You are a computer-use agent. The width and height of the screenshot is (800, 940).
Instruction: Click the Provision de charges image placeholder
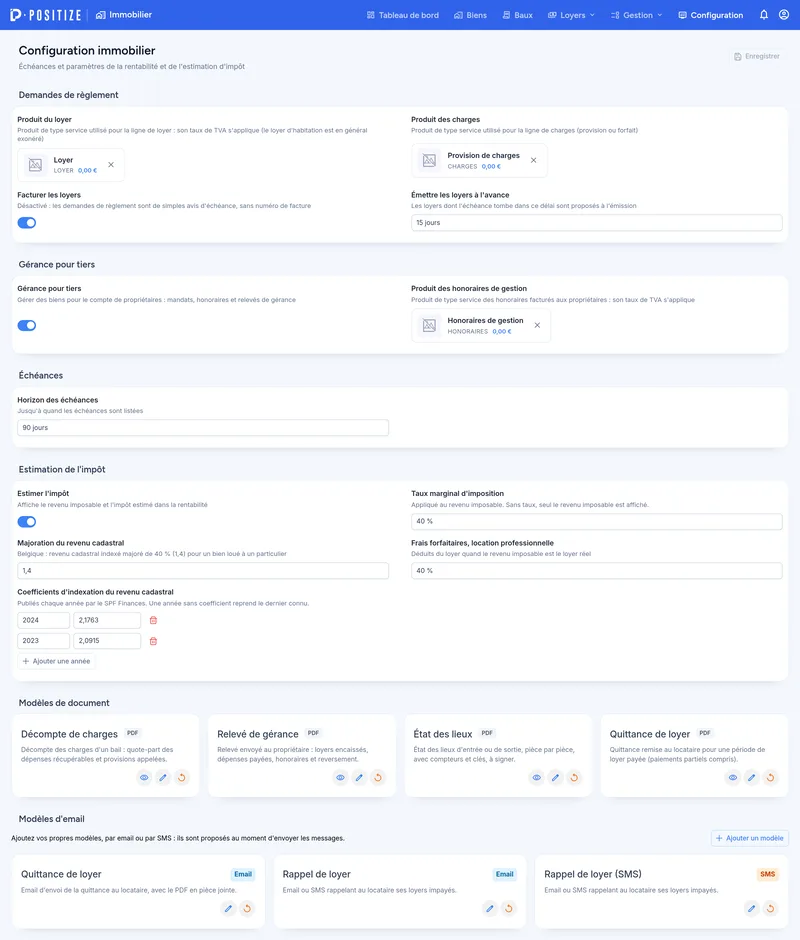(429, 160)
